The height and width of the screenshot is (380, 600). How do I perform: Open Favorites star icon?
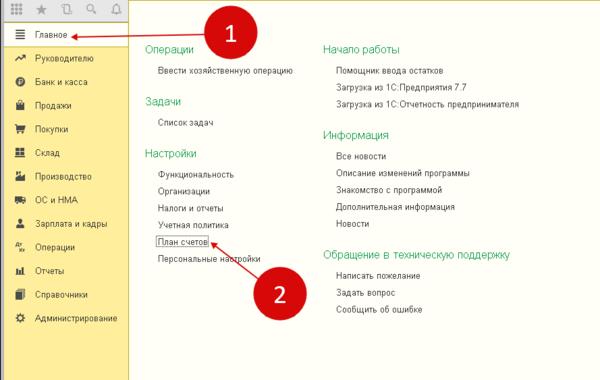pyautogui.click(x=41, y=9)
